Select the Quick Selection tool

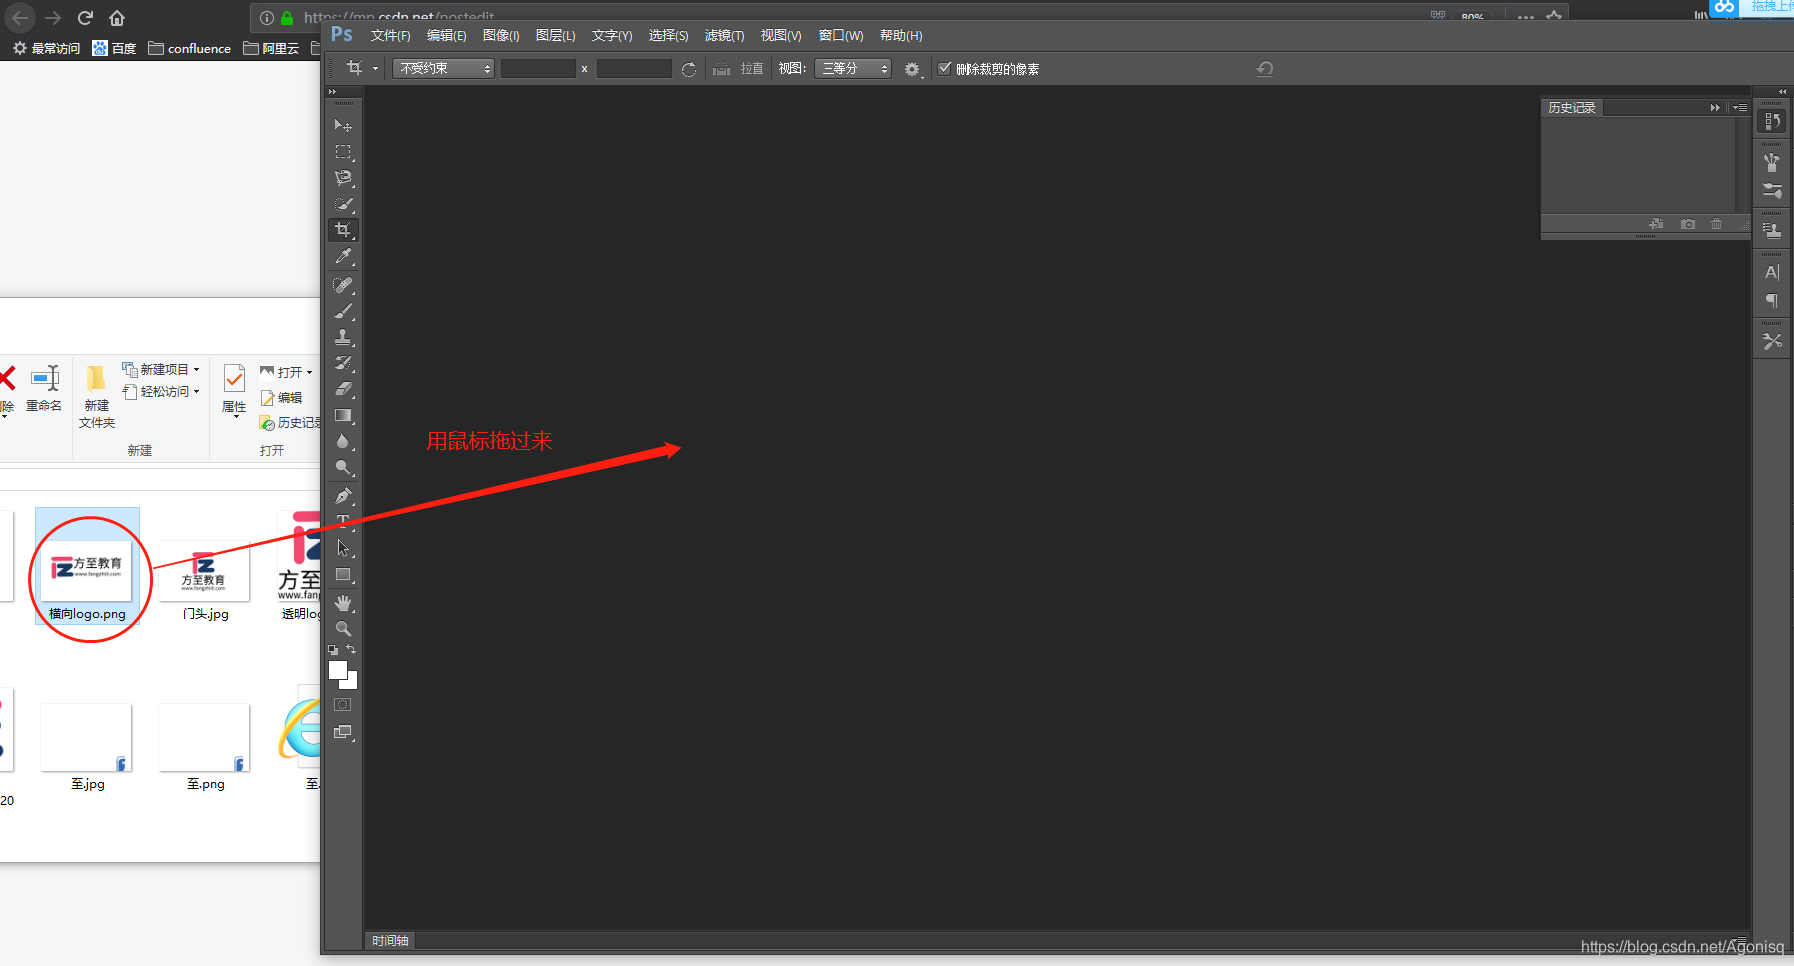point(343,204)
